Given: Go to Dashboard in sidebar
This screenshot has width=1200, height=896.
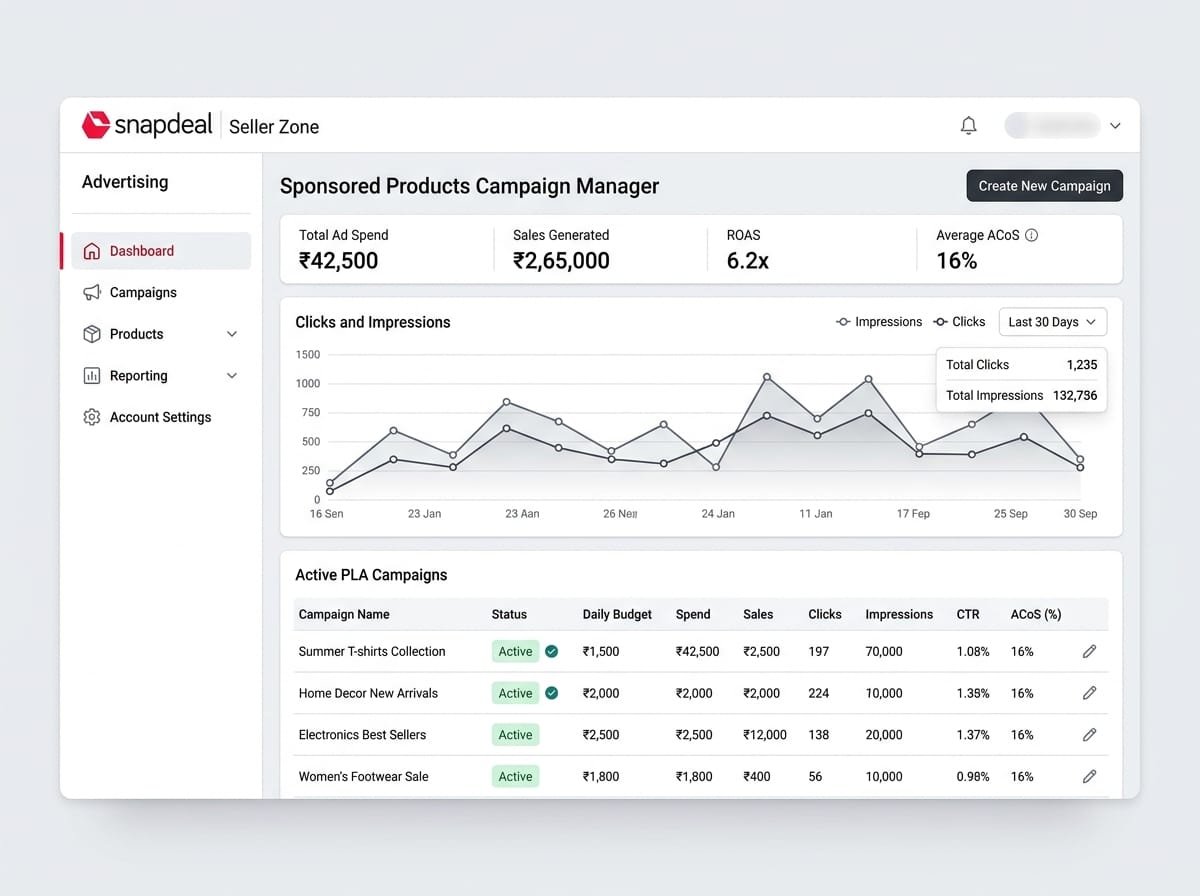Looking at the screenshot, I should click(161, 251).
